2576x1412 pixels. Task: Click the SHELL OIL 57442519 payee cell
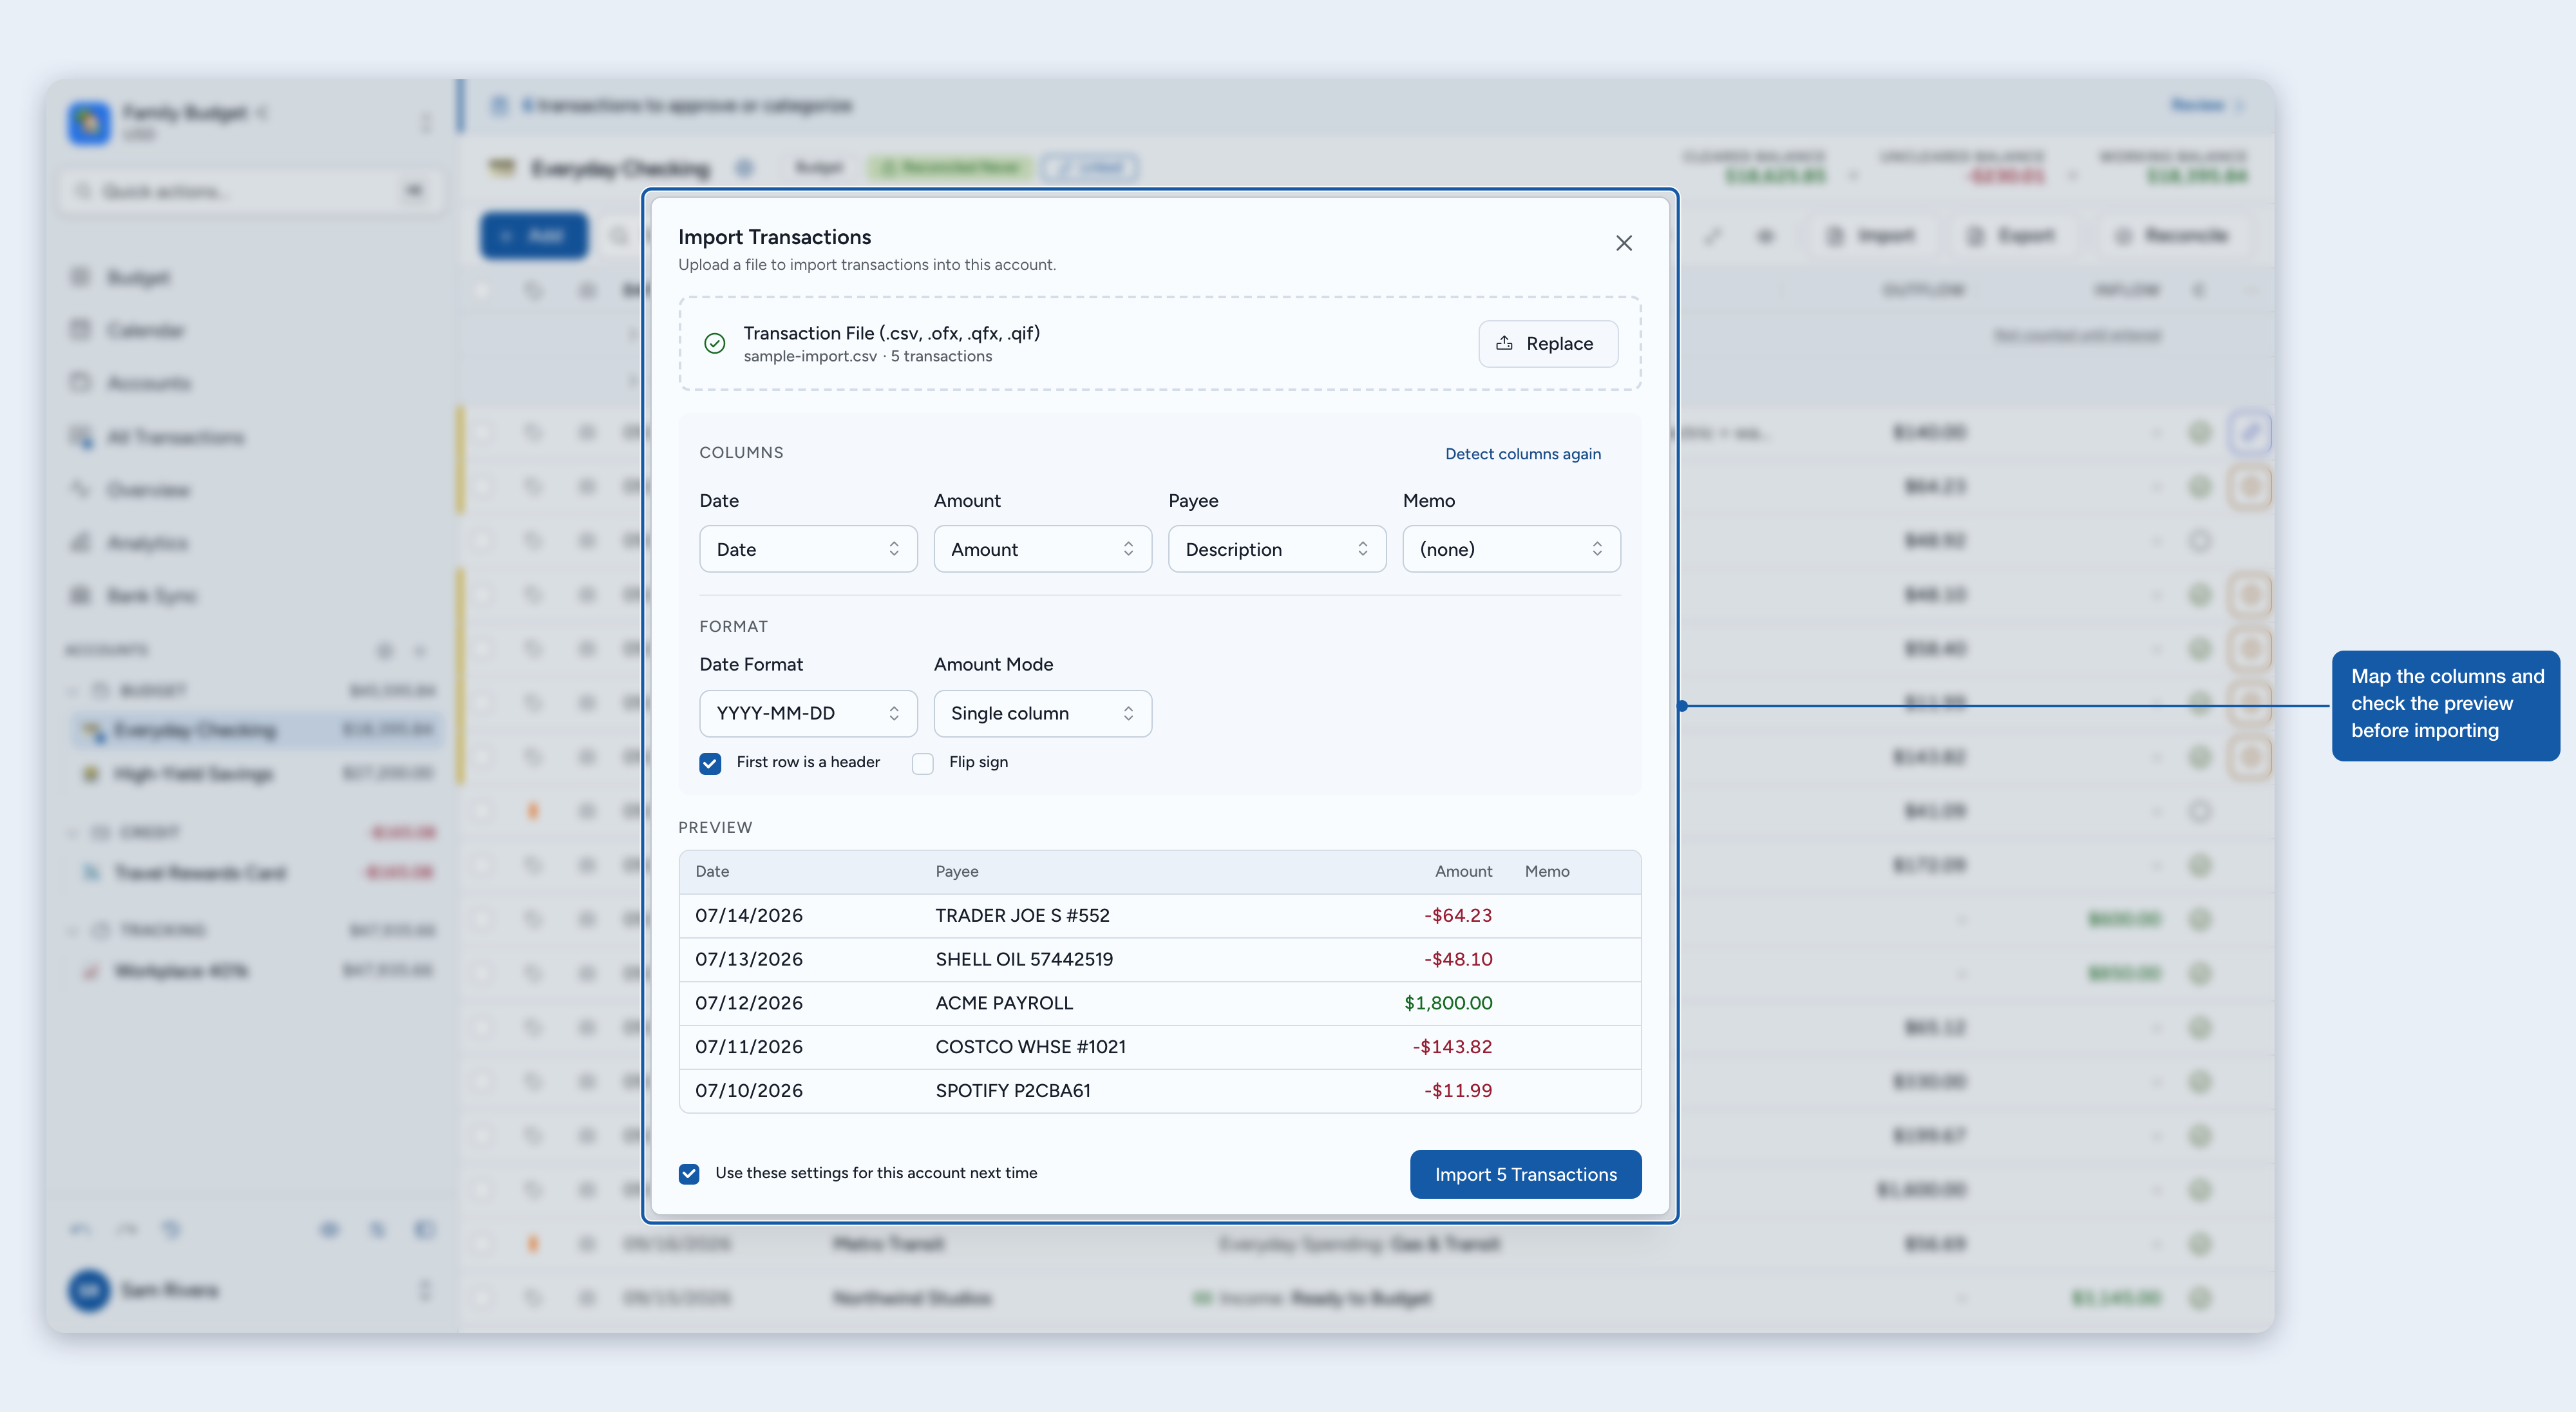tap(1024, 959)
